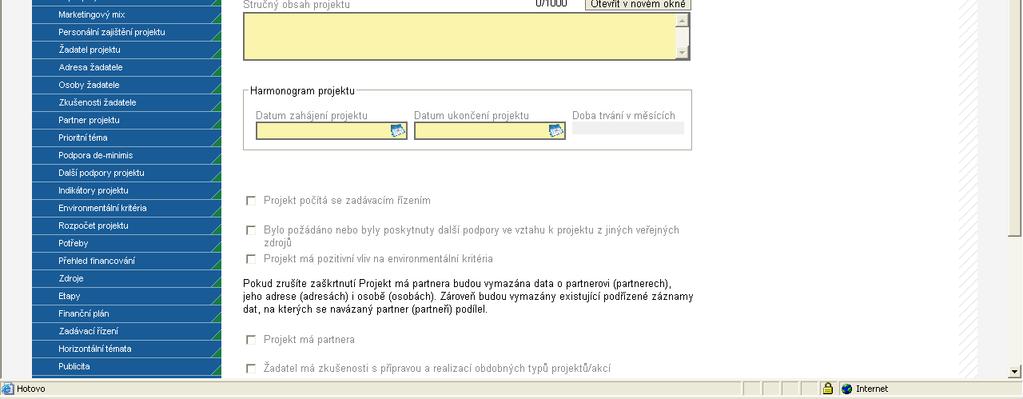Click the main page vertical scrollbar thumb
This screenshot has width=1023, height=399.
1015,117
